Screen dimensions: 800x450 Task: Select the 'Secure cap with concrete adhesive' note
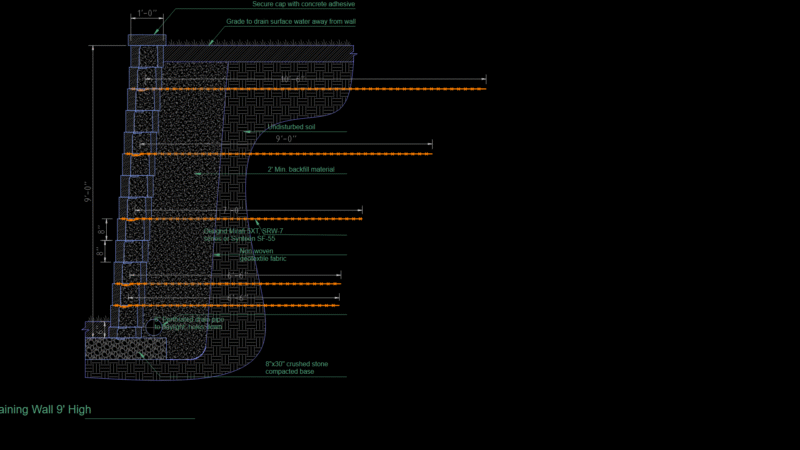click(x=304, y=4)
